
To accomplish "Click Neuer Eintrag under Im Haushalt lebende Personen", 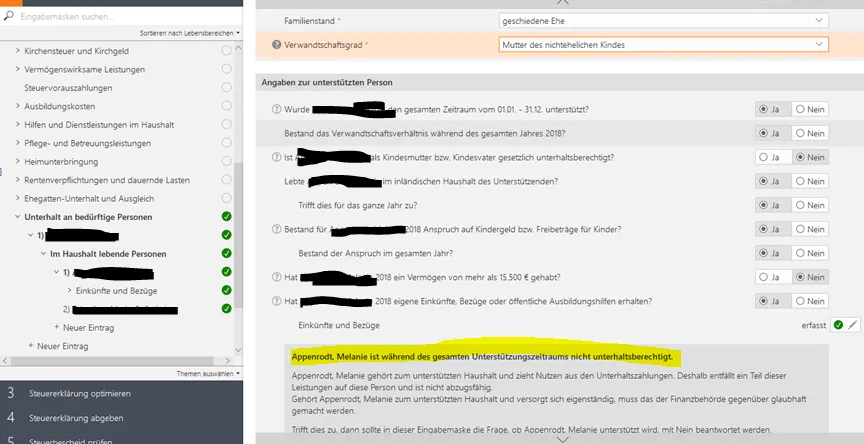I will (x=84, y=327).
